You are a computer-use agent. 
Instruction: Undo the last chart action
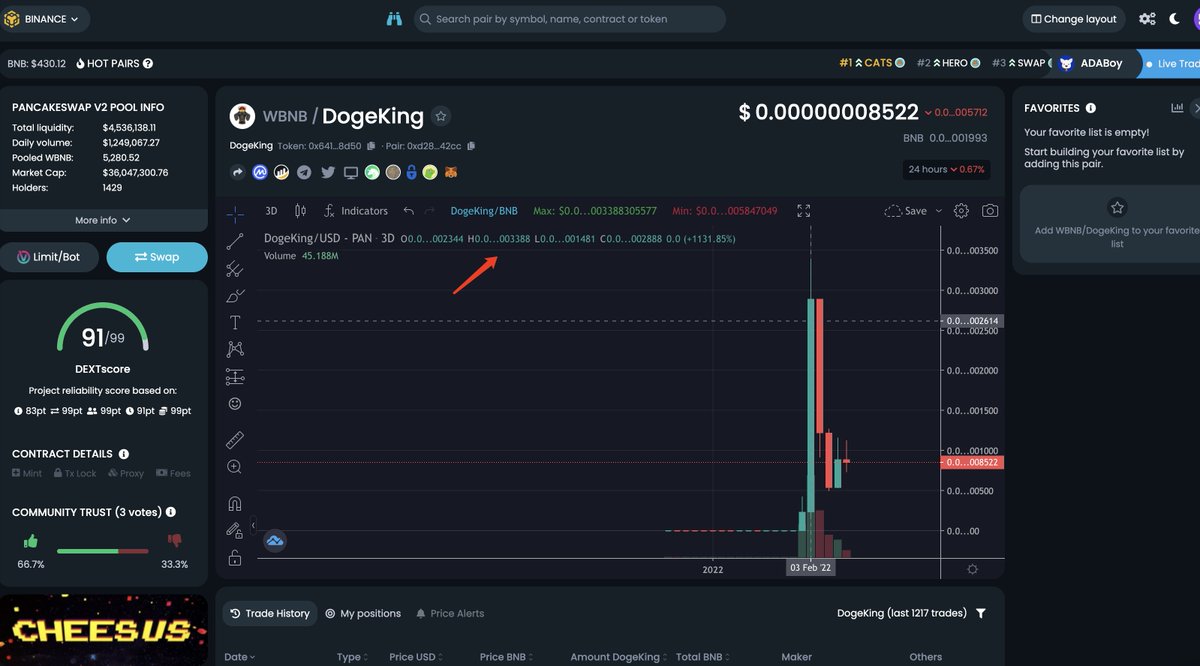coord(408,211)
